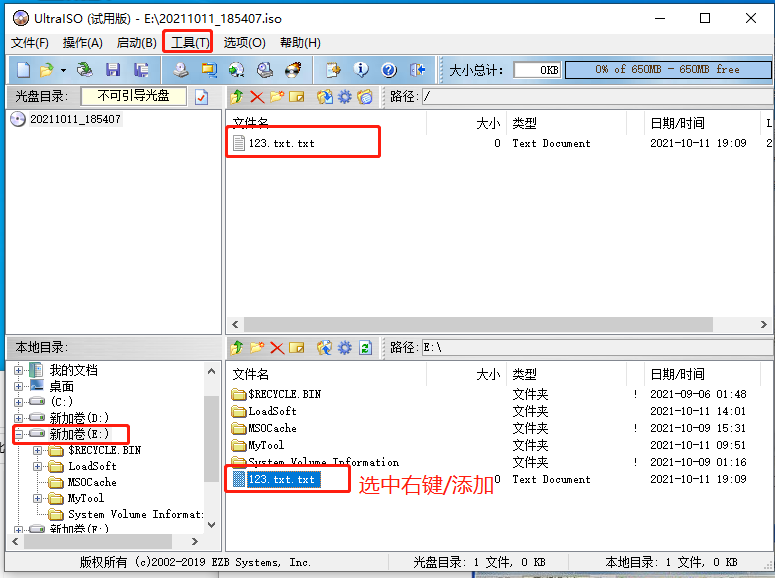Select System Volume Informat folder in tree

[x=135, y=514]
